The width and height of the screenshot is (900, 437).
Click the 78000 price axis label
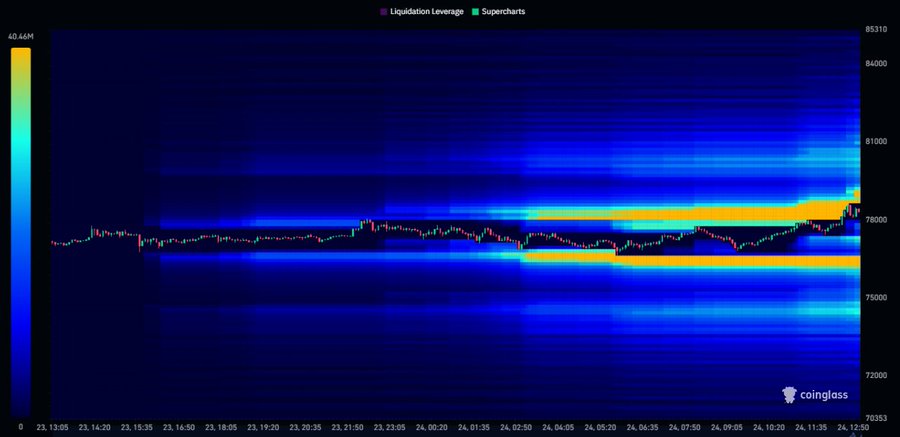875,219
